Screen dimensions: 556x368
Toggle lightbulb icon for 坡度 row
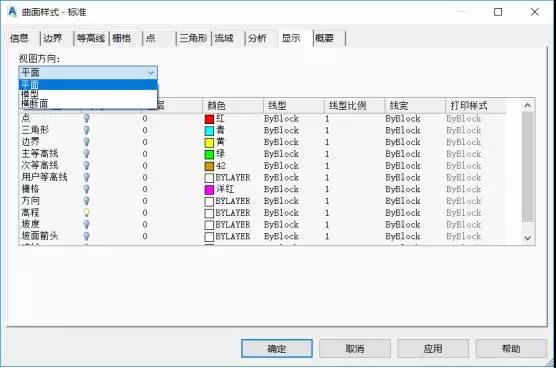click(x=87, y=224)
